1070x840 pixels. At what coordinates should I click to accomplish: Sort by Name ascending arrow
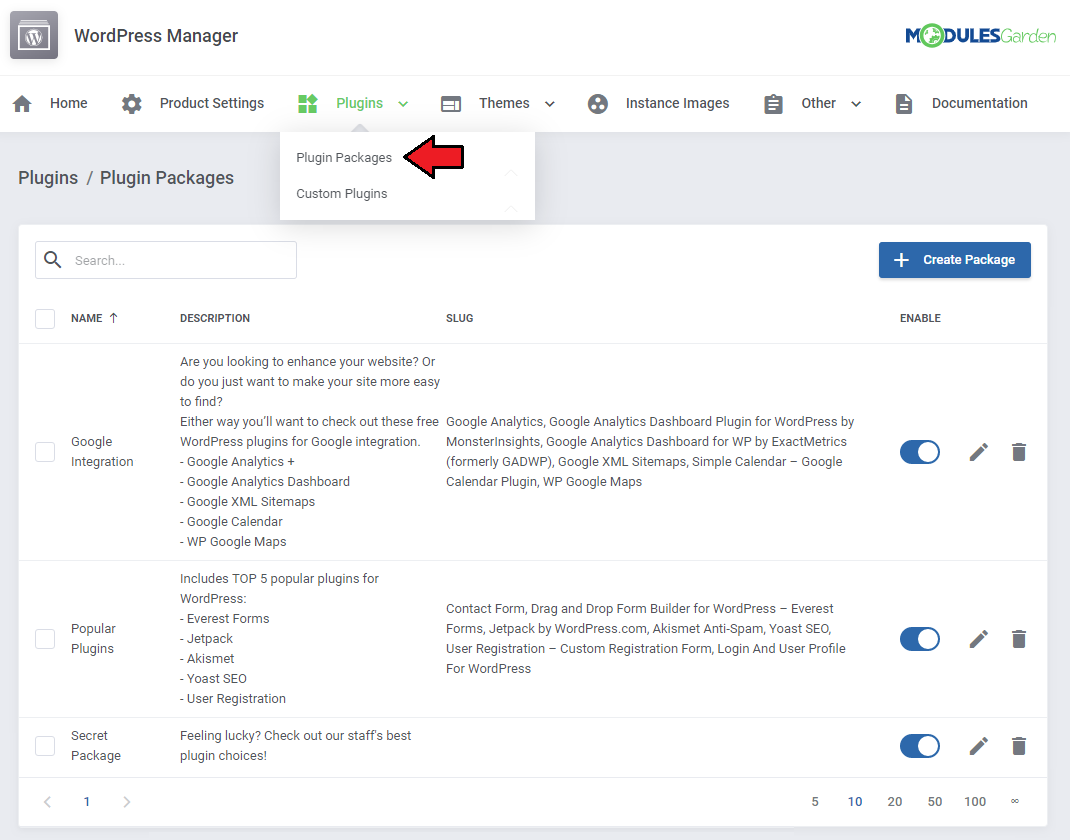coord(114,318)
